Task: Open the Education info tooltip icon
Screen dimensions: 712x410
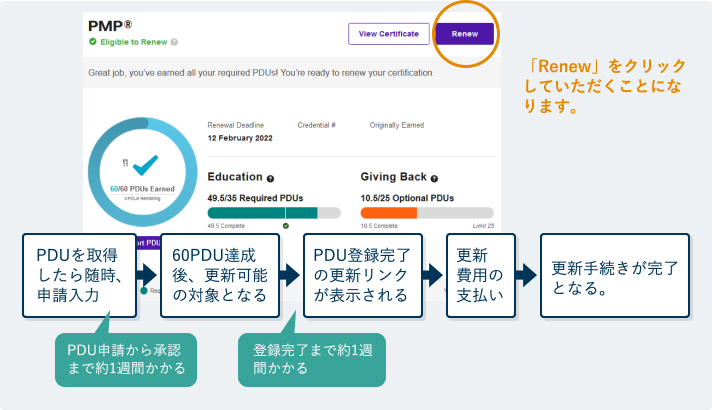Action: pyautogui.click(x=270, y=179)
